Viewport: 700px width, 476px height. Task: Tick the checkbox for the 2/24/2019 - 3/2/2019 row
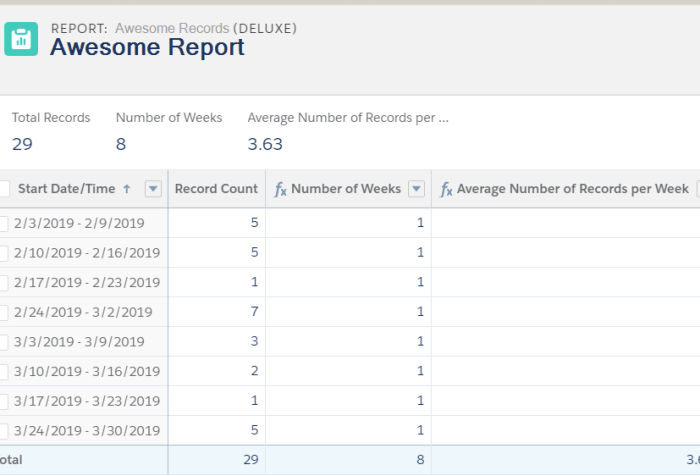point(4,312)
